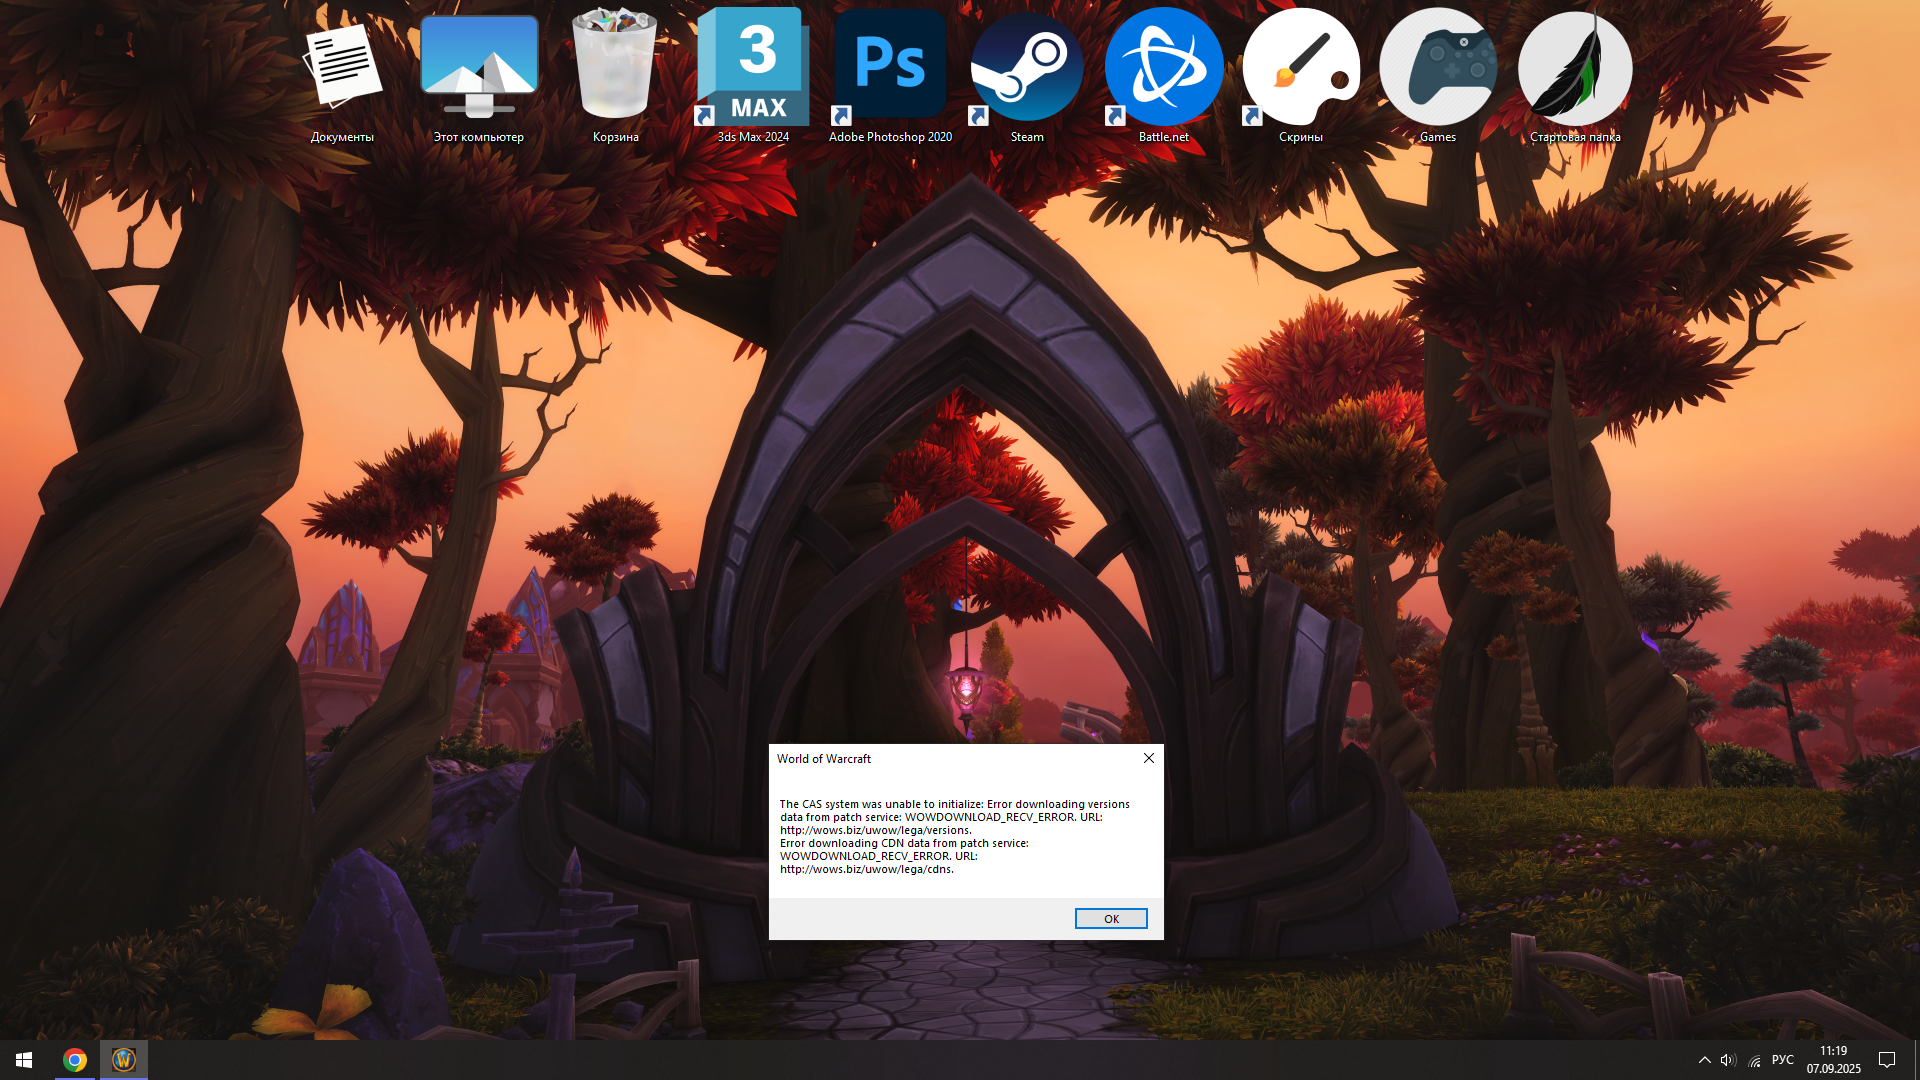Open the notification center icon

1887,1060
